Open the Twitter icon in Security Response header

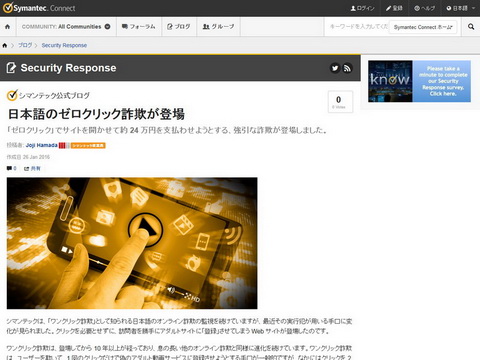(335, 68)
